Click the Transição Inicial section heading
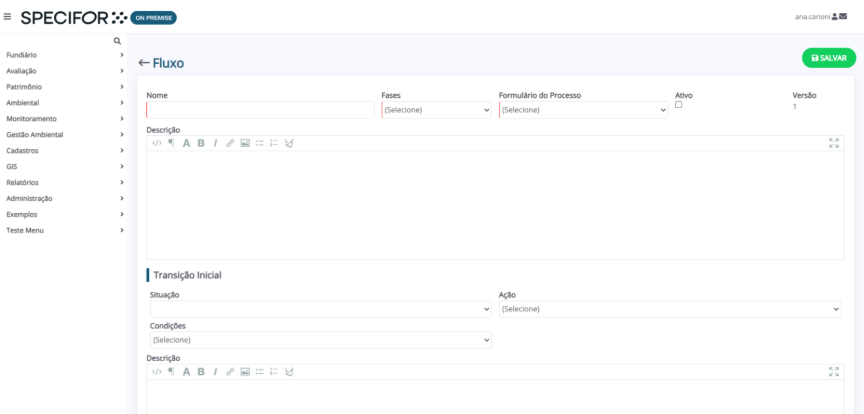The image size is (864, 414). coord(187,275)
